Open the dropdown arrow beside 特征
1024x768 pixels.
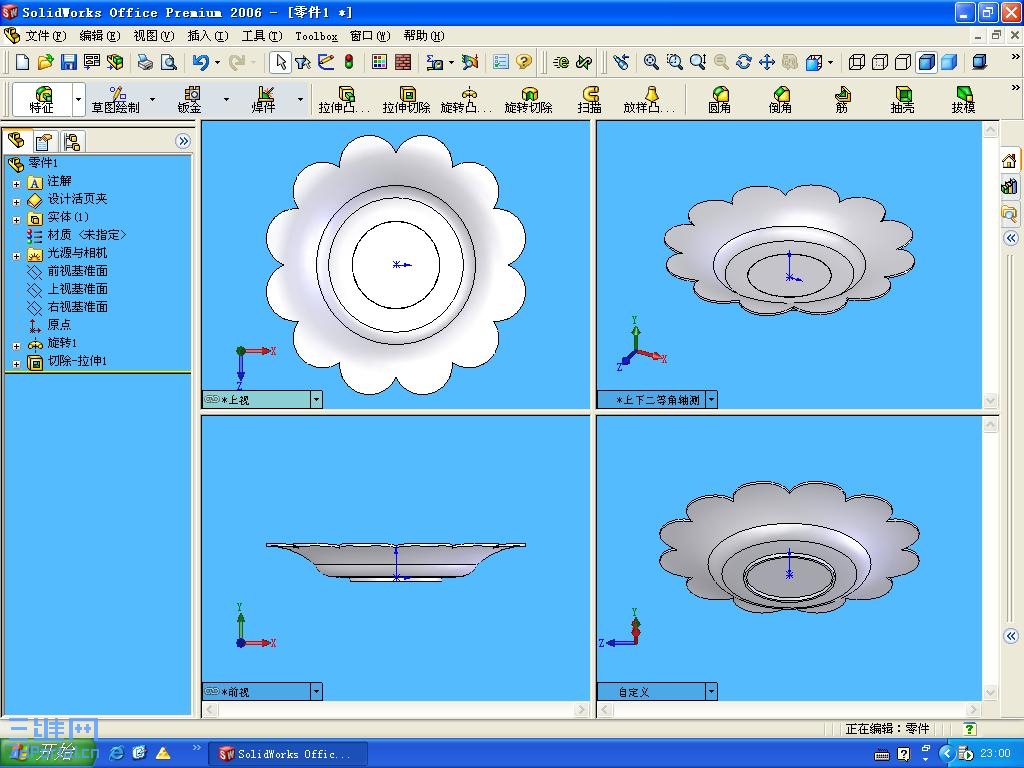click(x=78, y=99)
